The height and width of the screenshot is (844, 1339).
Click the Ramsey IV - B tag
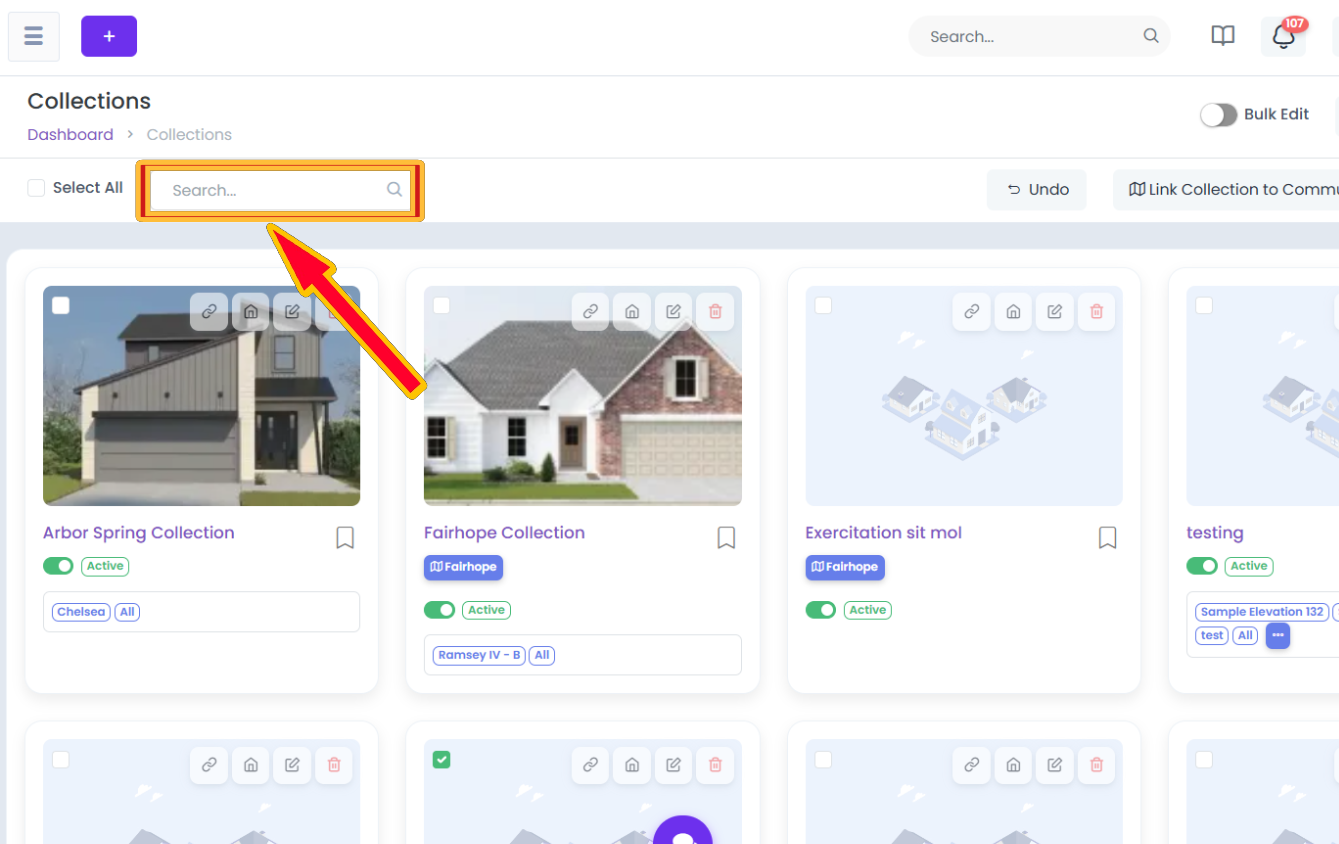[479, 656]
